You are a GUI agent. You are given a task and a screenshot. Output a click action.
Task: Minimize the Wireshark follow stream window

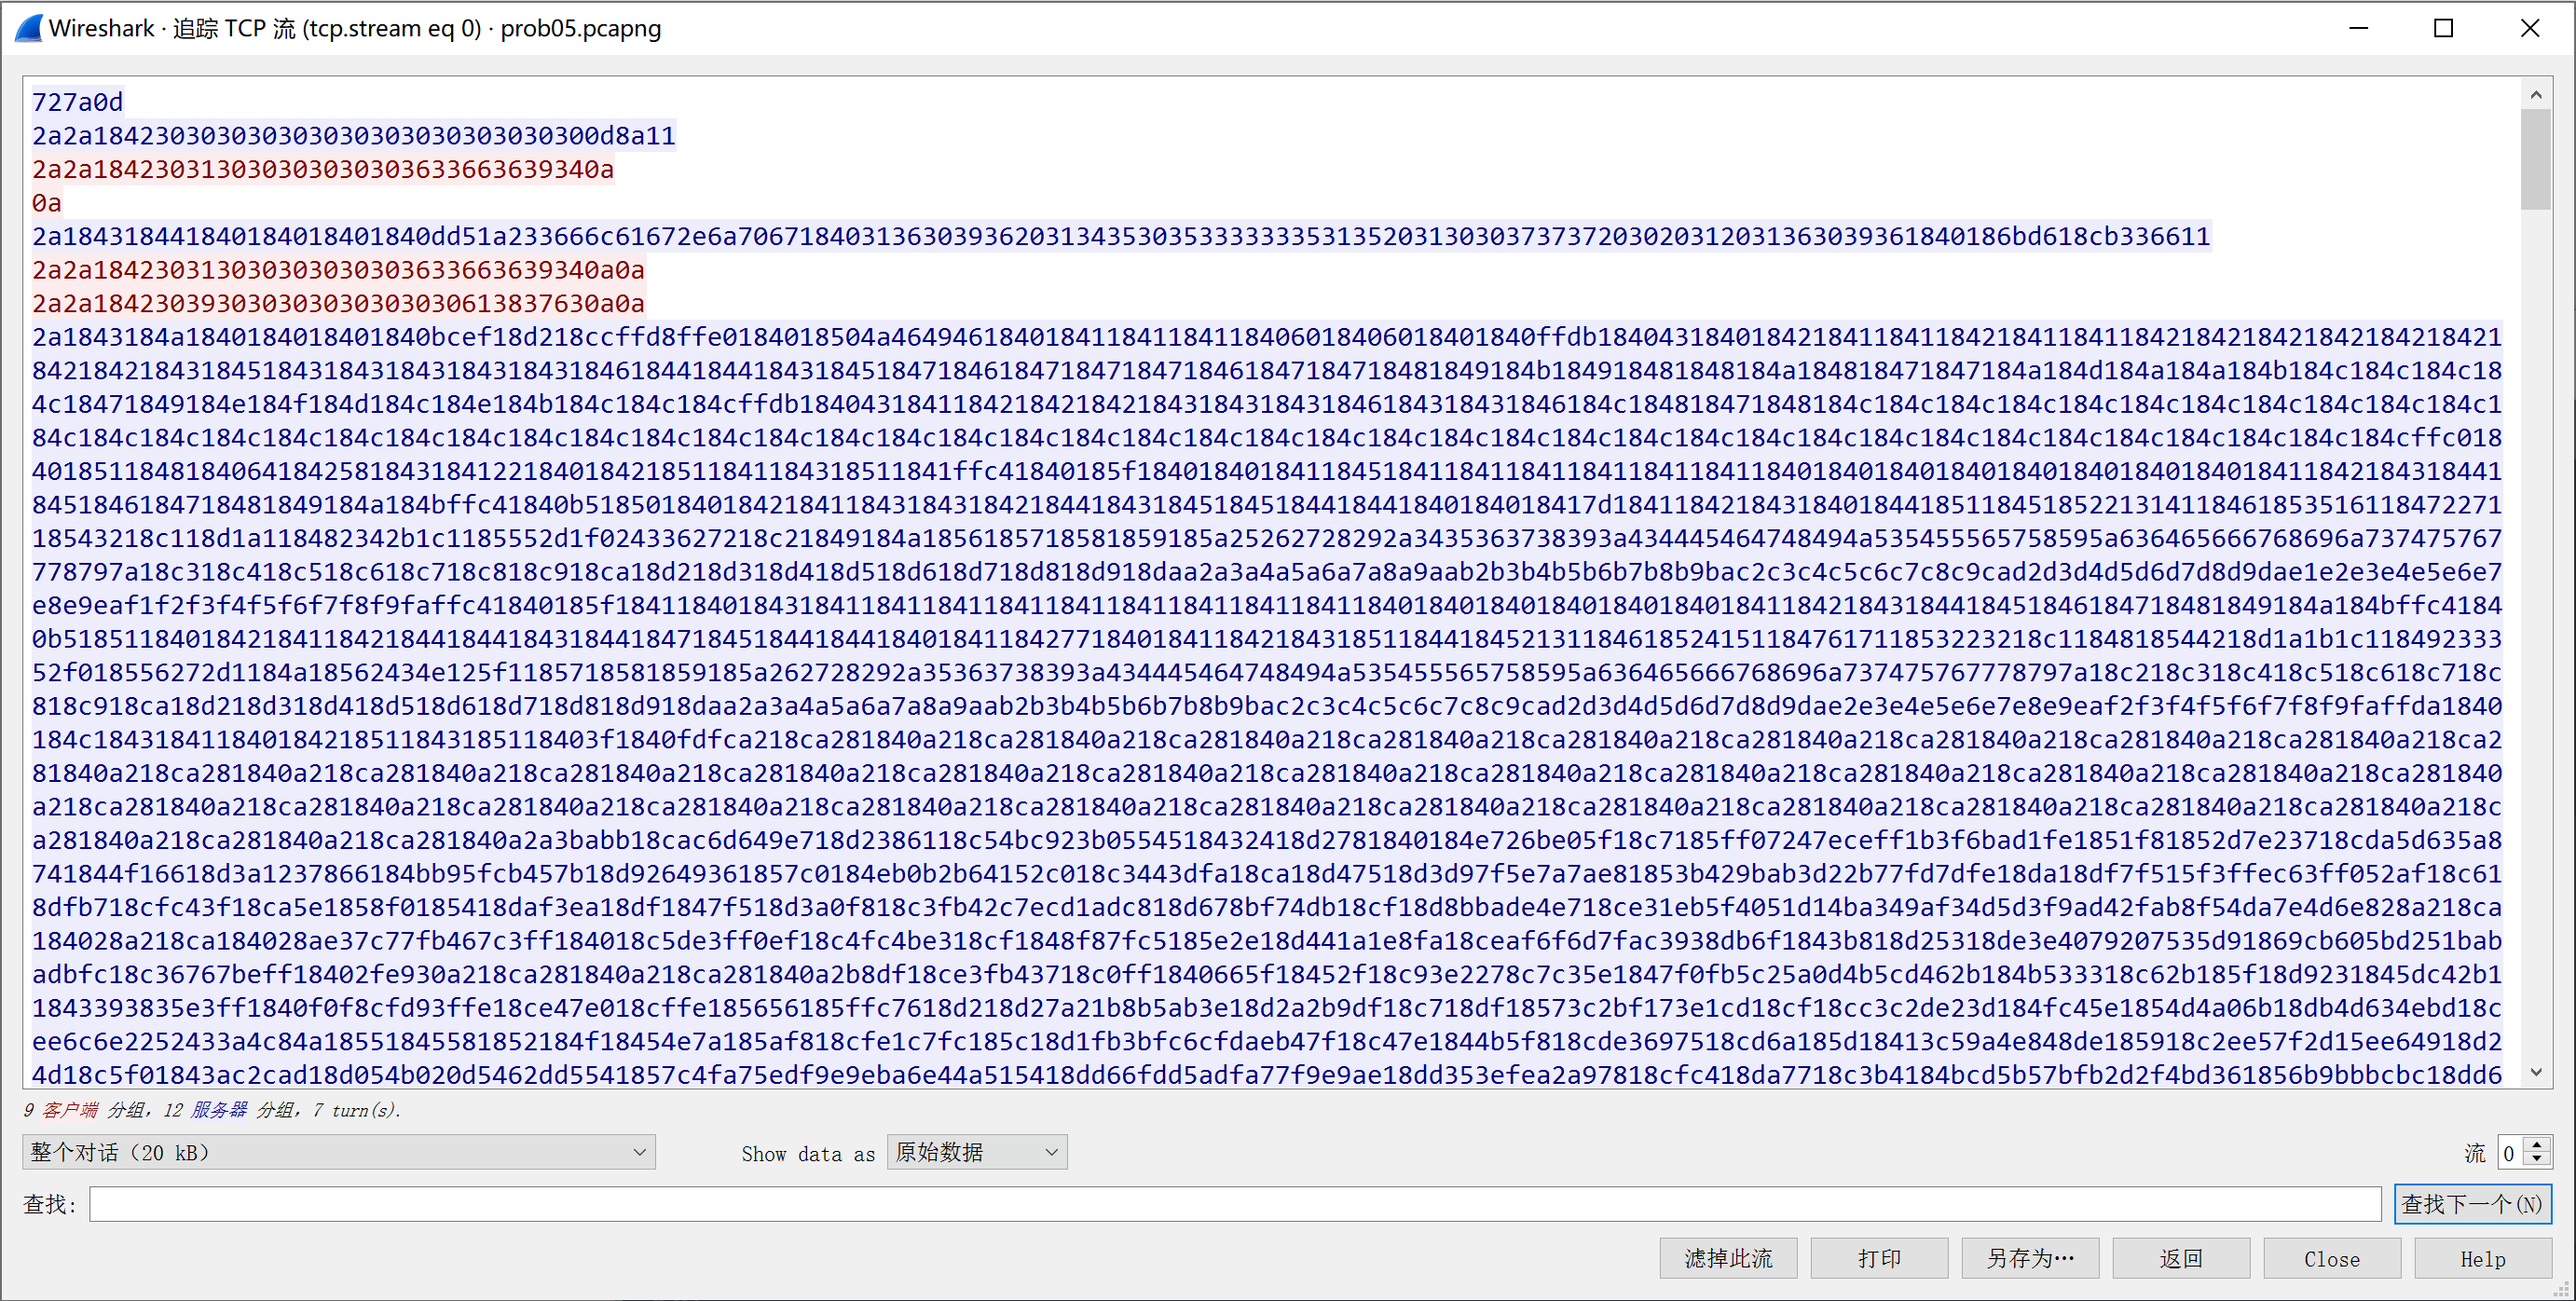point(2359,28)
